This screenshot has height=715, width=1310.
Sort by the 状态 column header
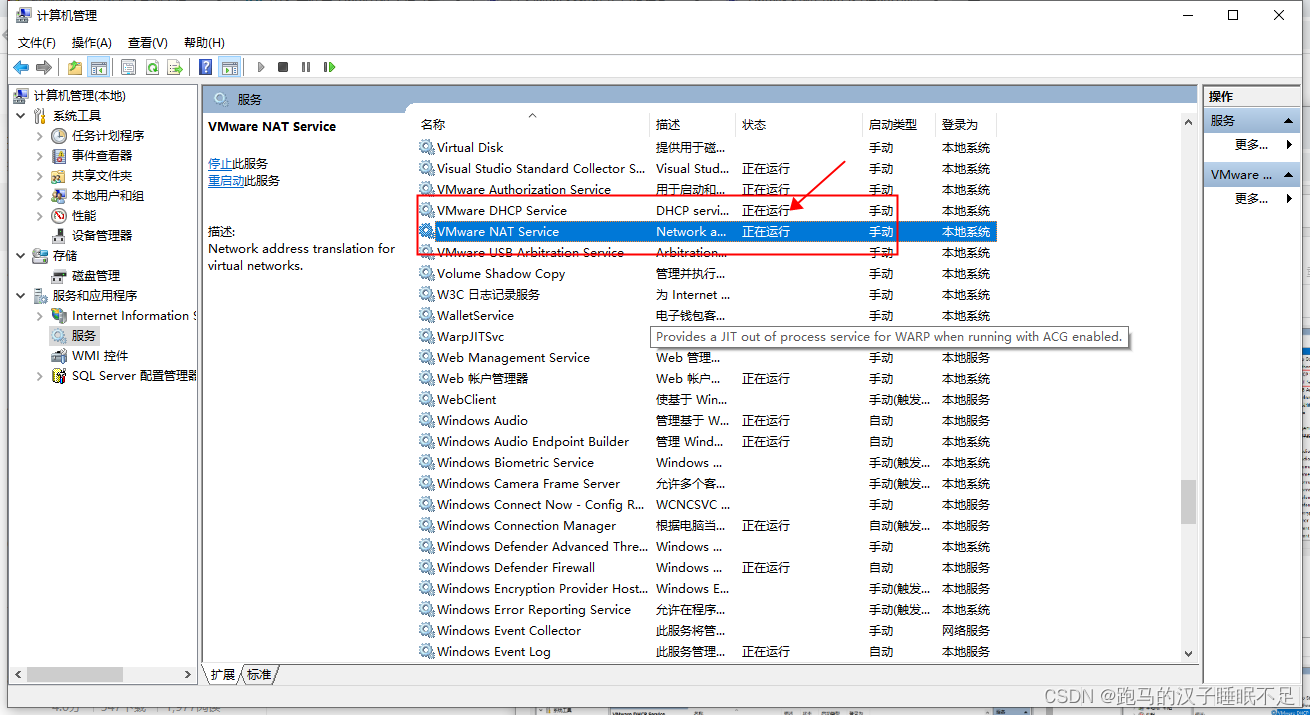coord(799,124)
